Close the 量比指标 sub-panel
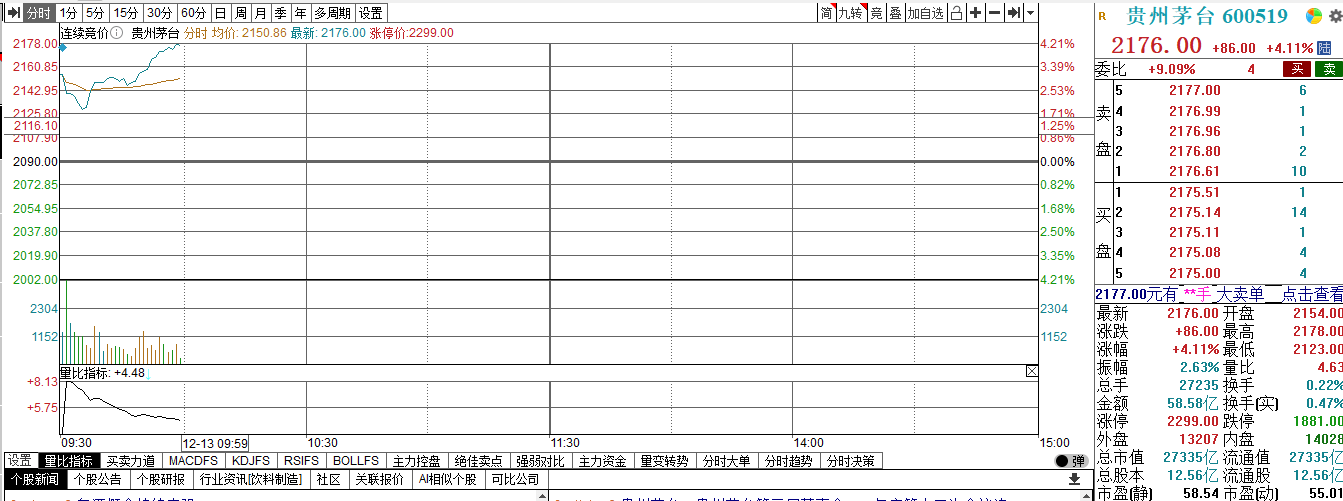This screenshot has height=501, width=1343. pyautogui.click(x=1031, y=371)
